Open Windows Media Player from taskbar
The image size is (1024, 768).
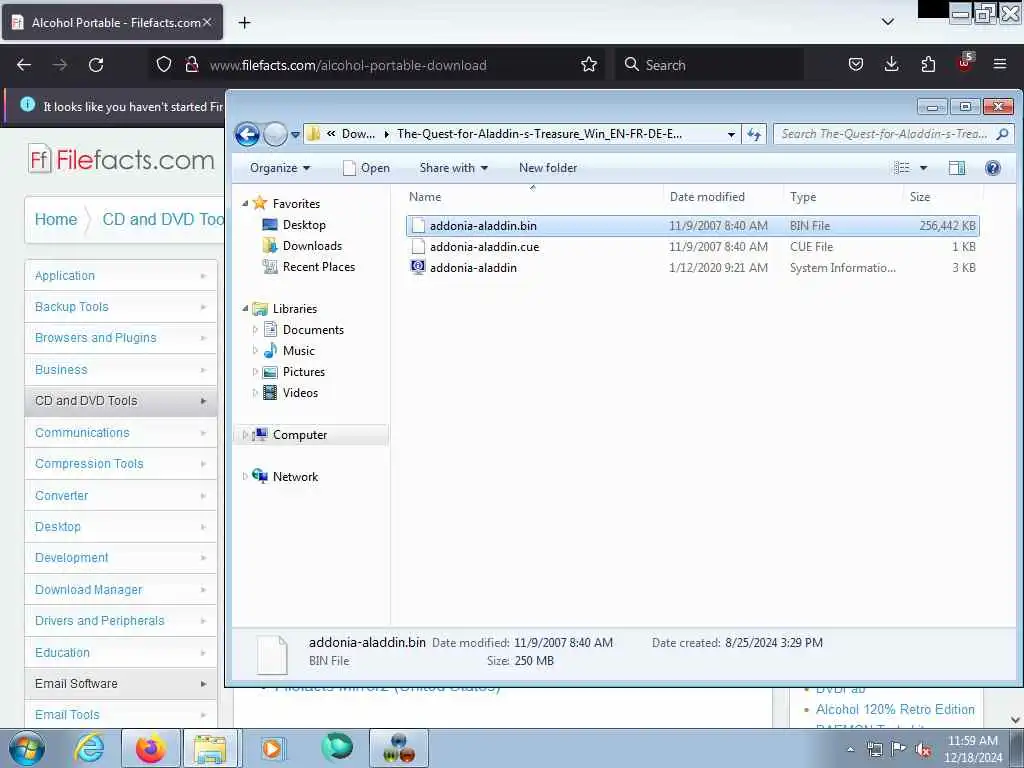272,748
